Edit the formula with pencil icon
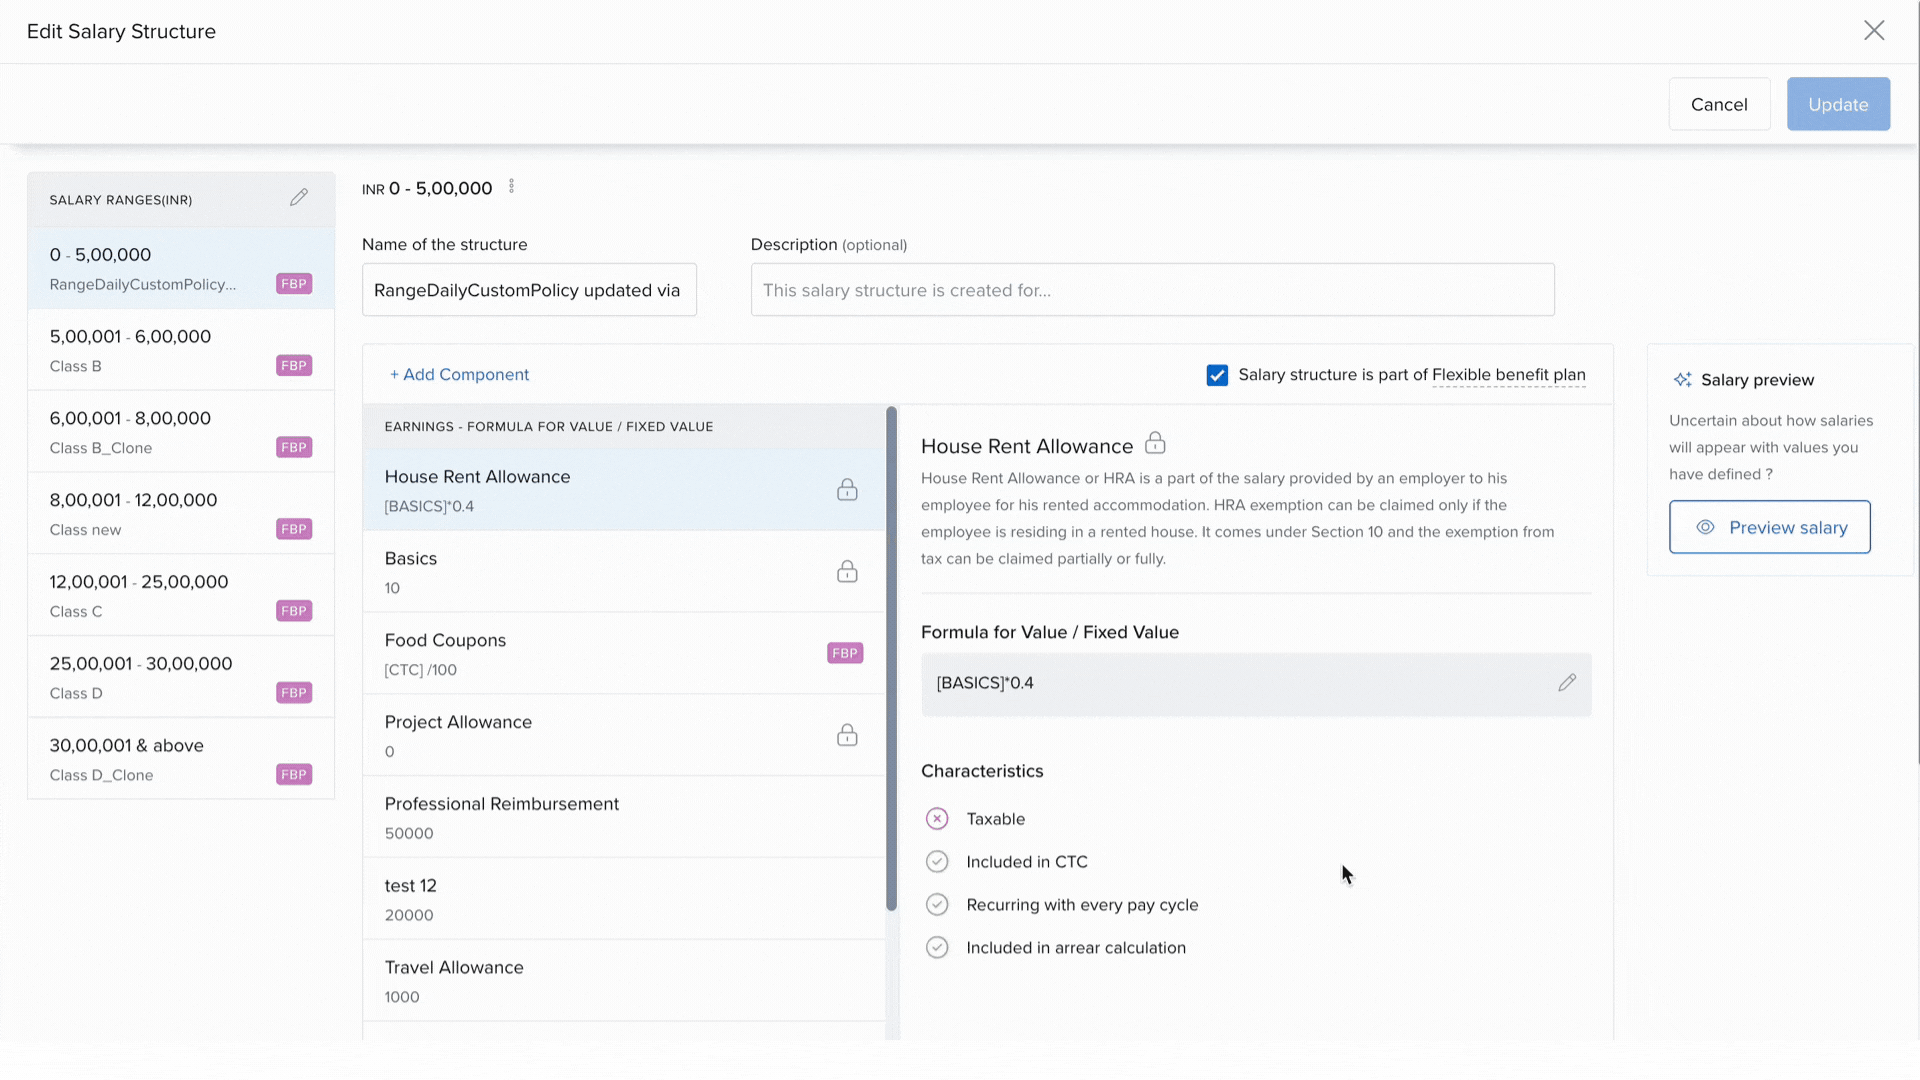 pyautogui.click(x=1566, y=683)
